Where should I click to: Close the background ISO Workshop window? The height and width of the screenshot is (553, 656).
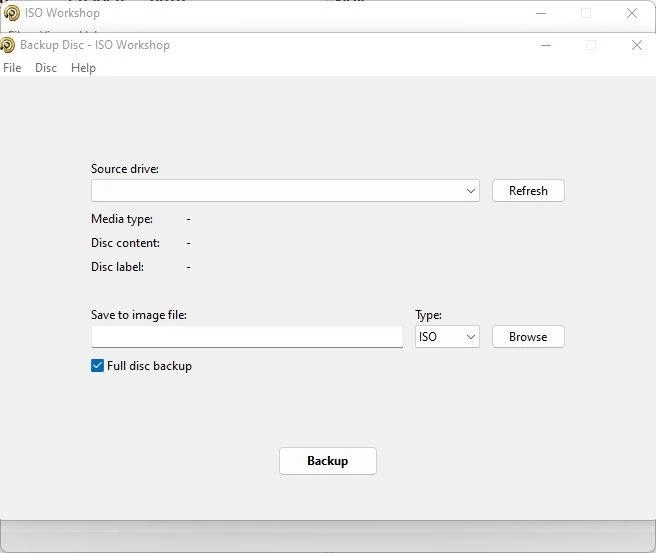coord(632,13)
